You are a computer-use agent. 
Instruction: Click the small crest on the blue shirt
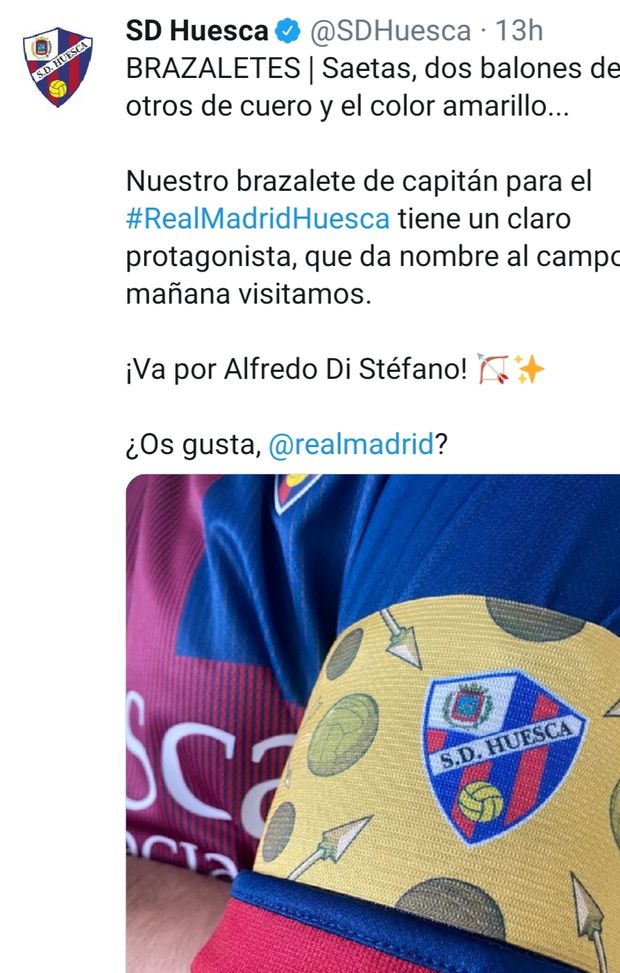click(295, 491)
